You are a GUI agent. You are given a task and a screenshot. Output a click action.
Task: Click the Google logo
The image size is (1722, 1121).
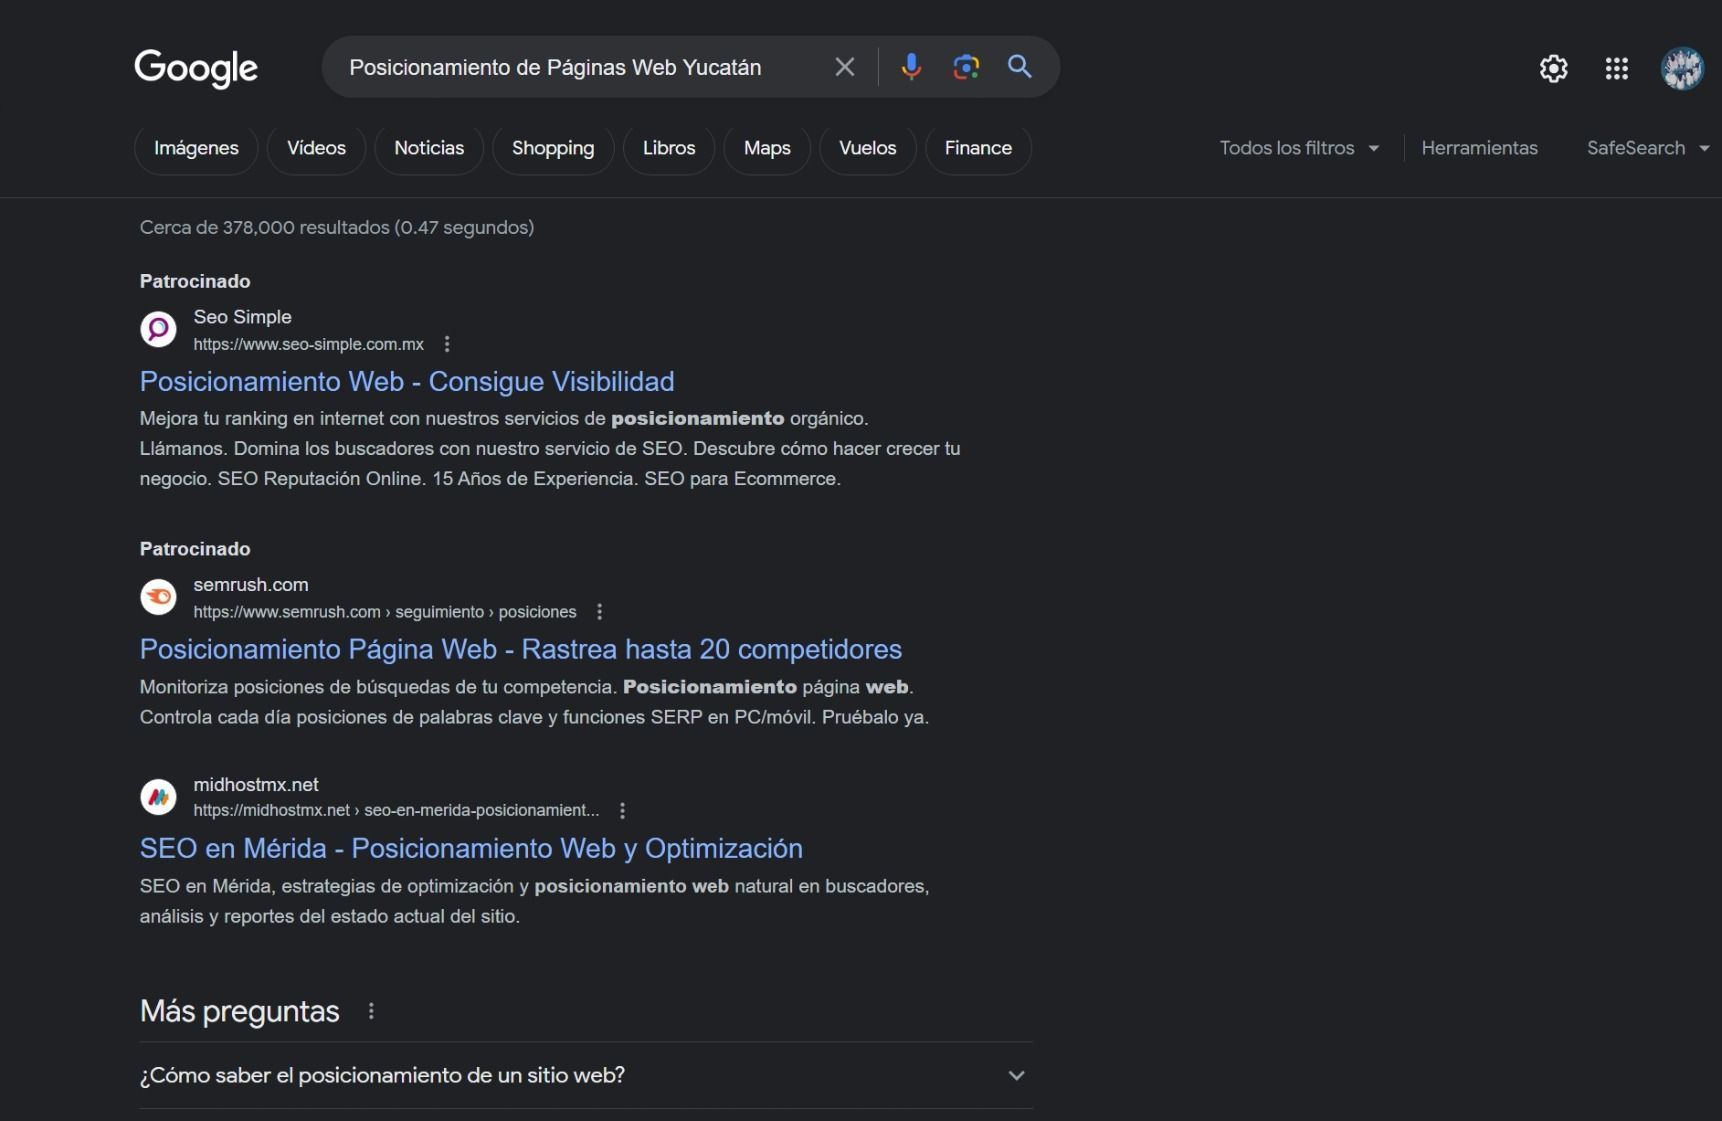[x=196, y=68]
